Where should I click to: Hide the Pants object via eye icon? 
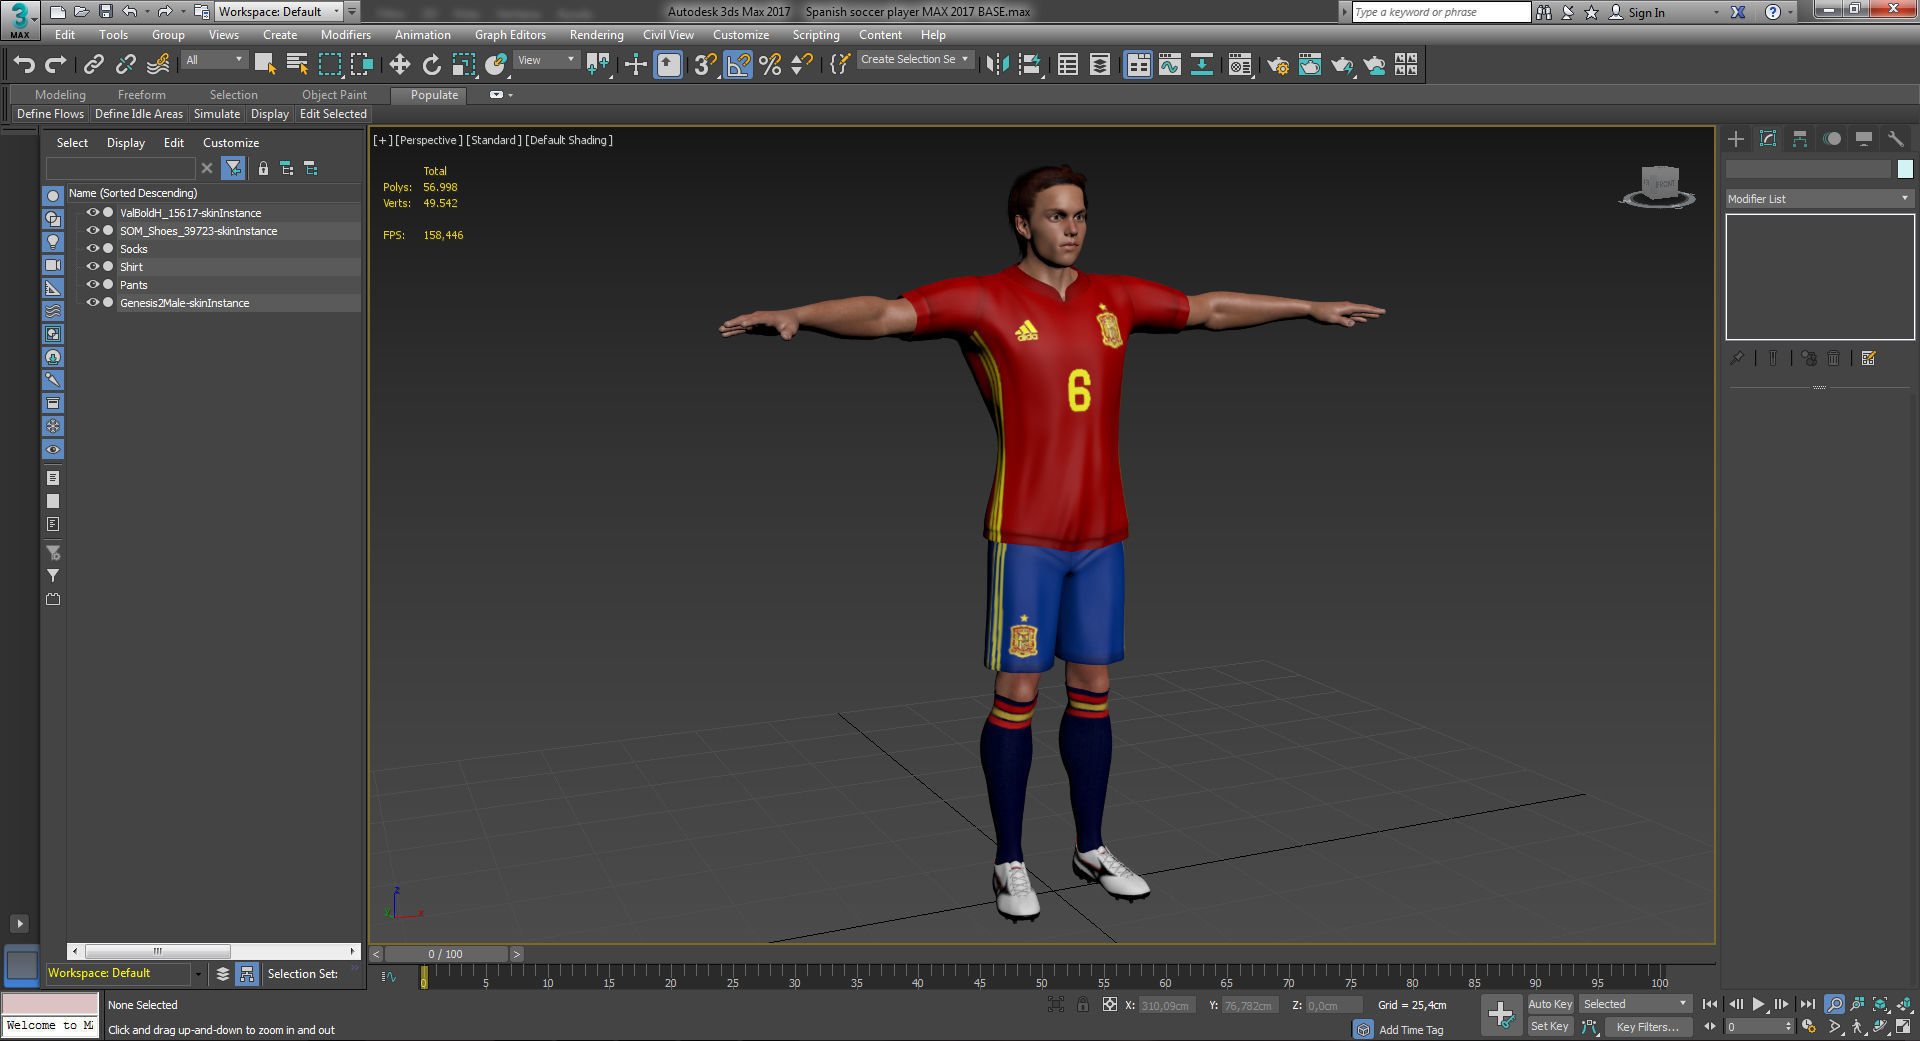[x=92, y=285]
